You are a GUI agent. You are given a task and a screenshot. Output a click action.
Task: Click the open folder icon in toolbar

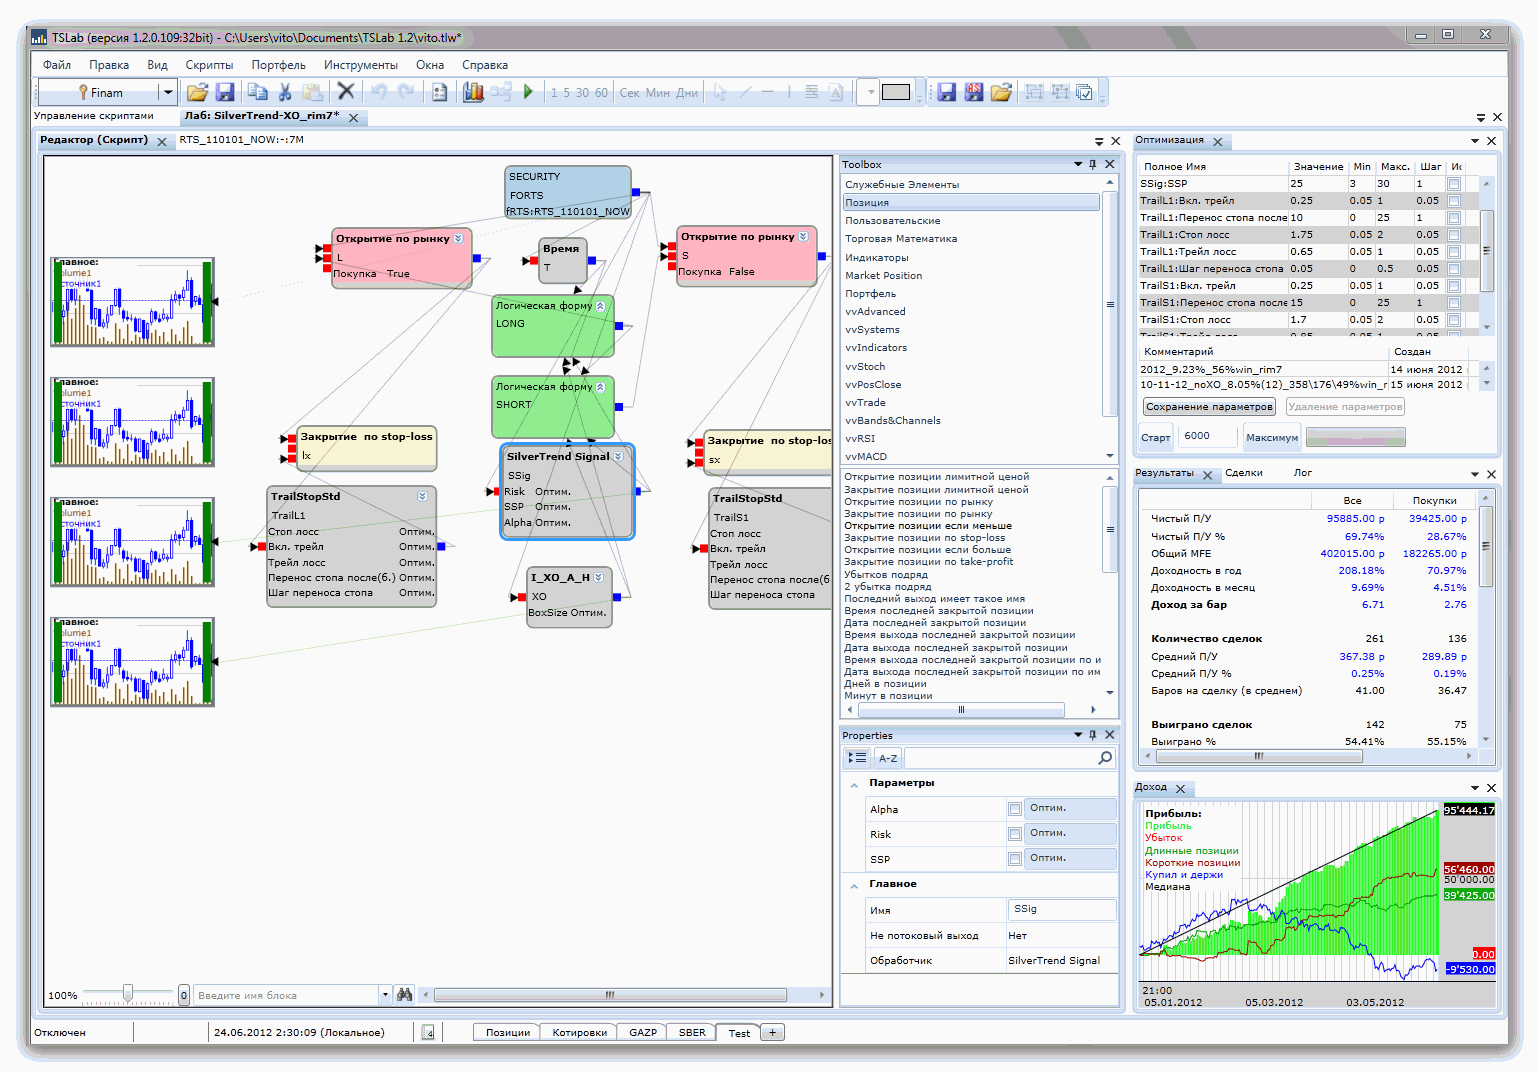(x=197, y=92)
